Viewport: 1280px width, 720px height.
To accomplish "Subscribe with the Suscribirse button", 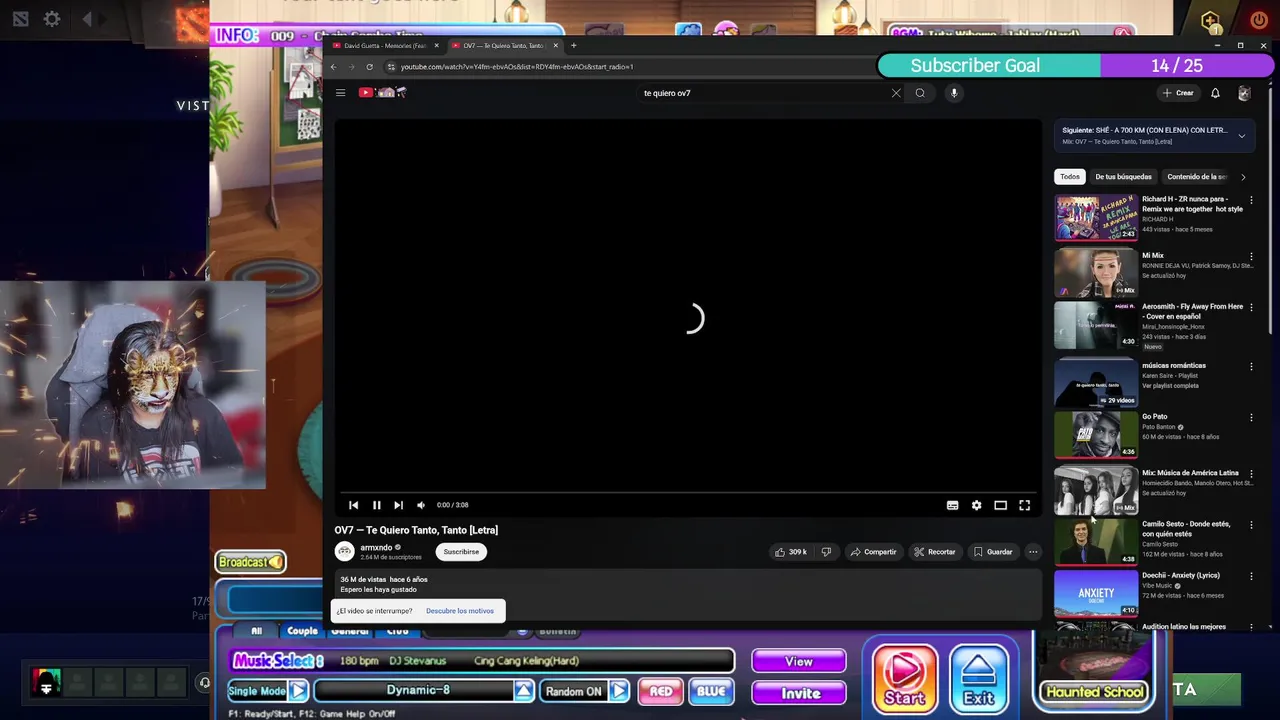I will click(x=461, y=552).
